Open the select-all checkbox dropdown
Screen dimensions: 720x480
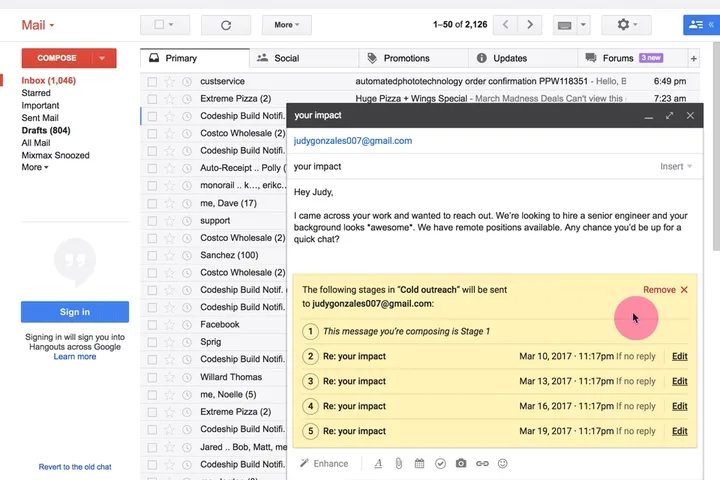tap(171, 24)
